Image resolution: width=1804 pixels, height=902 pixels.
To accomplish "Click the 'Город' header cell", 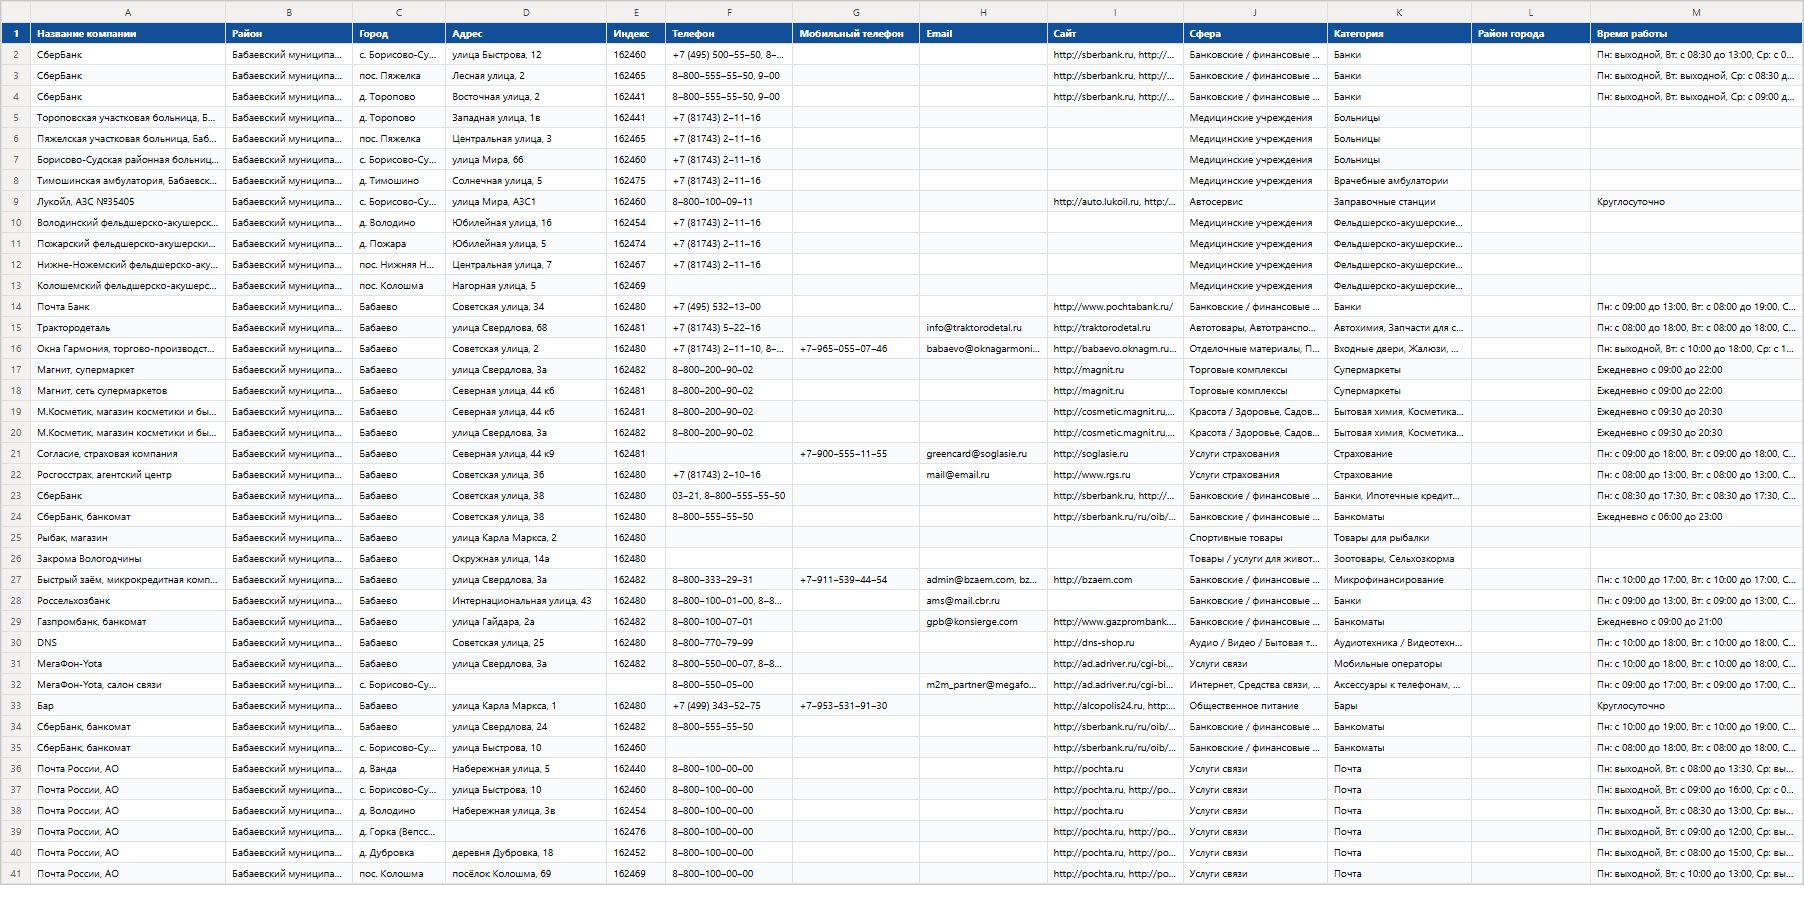I will 399,34.
